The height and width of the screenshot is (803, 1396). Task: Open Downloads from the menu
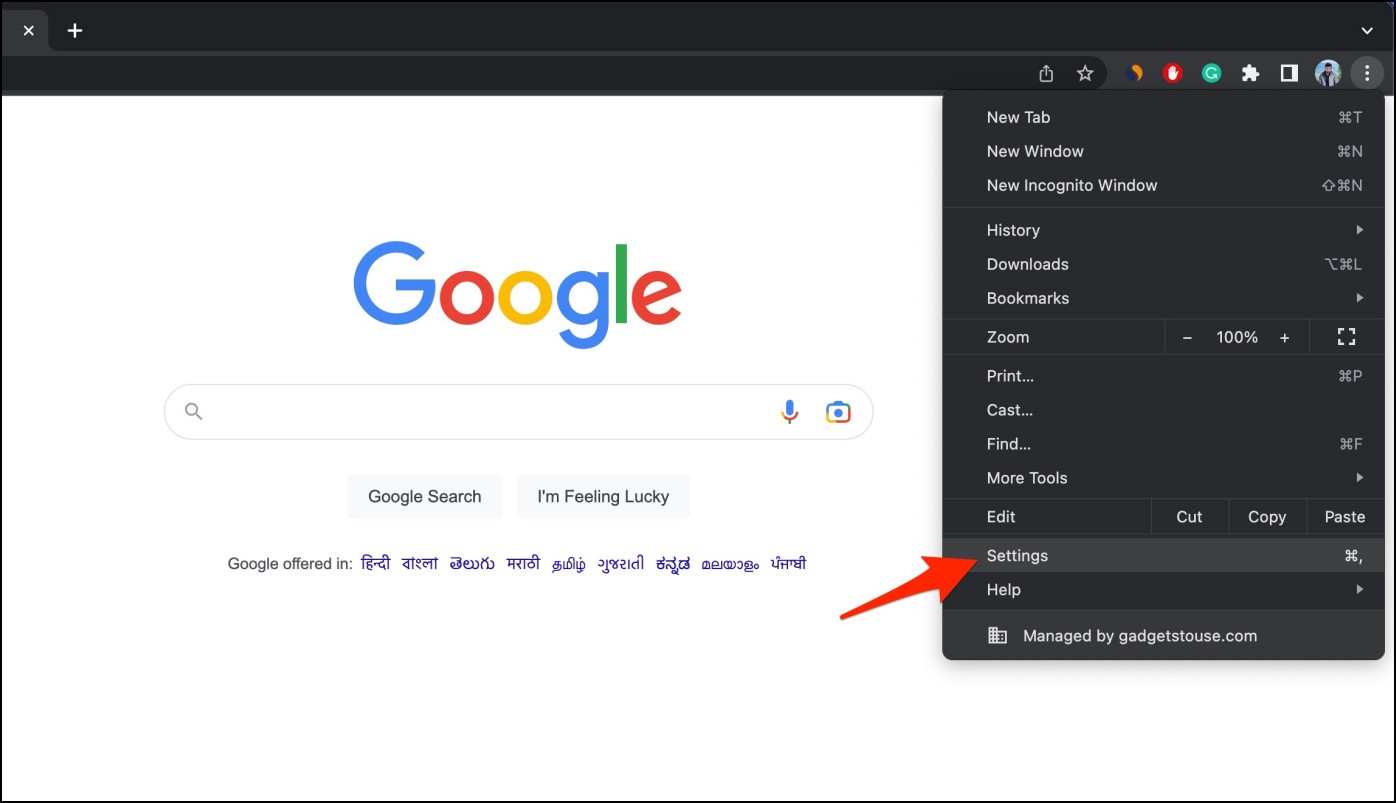[1163, 264]
